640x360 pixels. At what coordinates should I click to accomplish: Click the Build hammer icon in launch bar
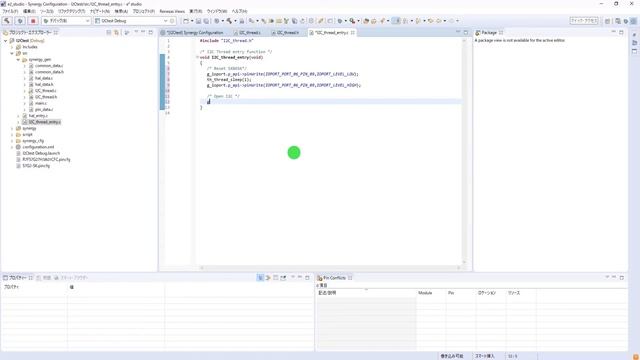[x=7, y=20]
